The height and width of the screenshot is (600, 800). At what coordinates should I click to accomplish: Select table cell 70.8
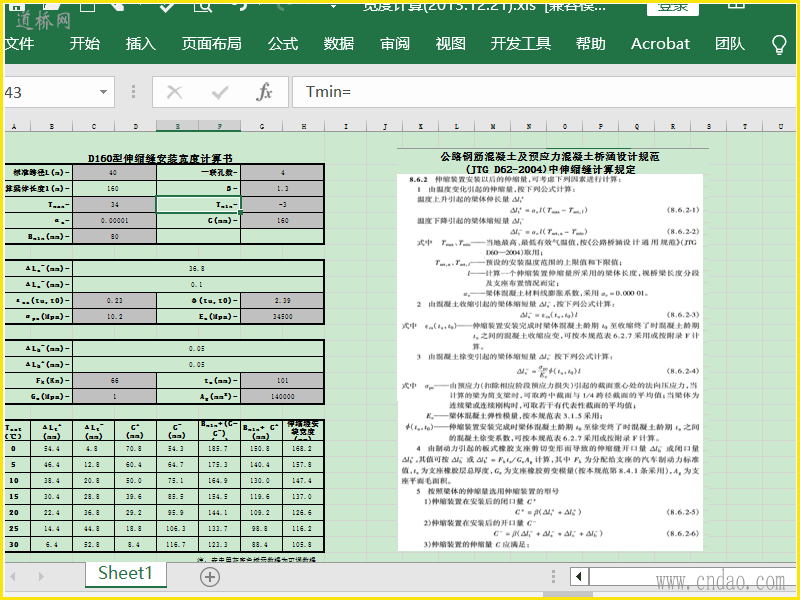[135, 448]
